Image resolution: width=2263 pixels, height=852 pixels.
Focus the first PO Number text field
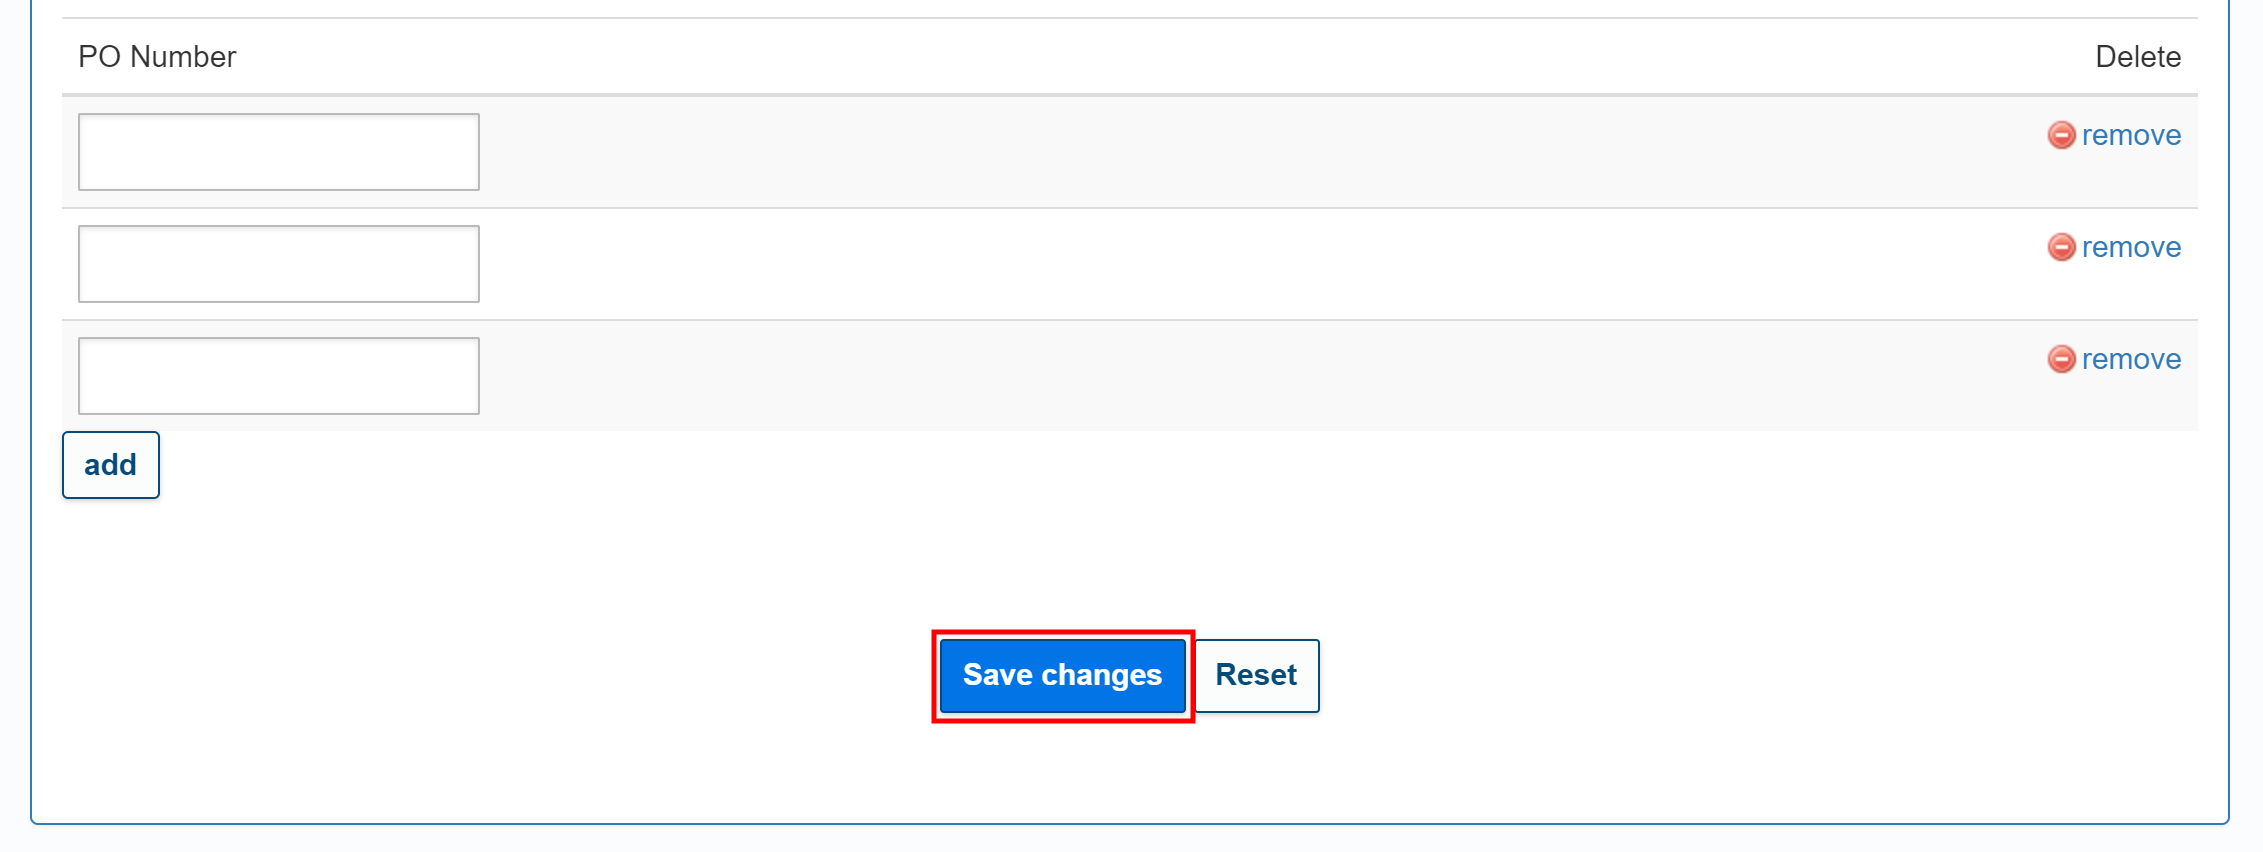click(279, 152)
